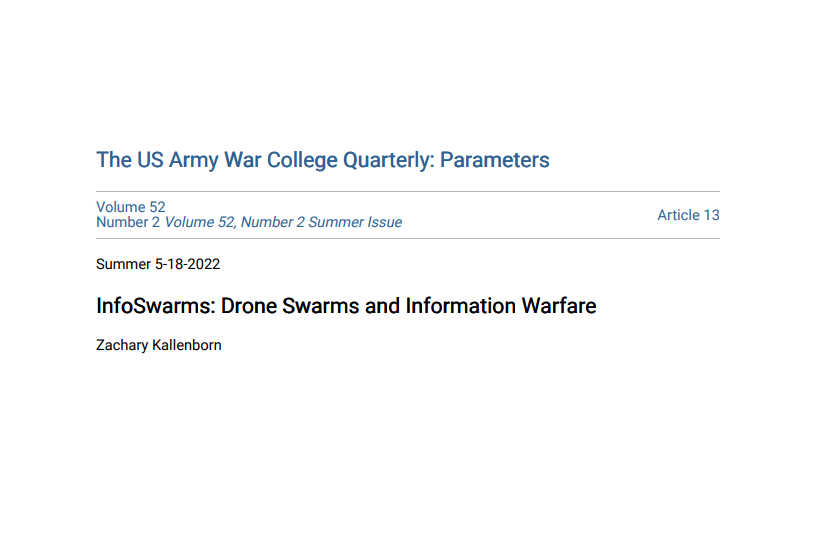The image size is (814, 557).
Task: Click the date 5-18-2022
Action: [x=186, y=264]
